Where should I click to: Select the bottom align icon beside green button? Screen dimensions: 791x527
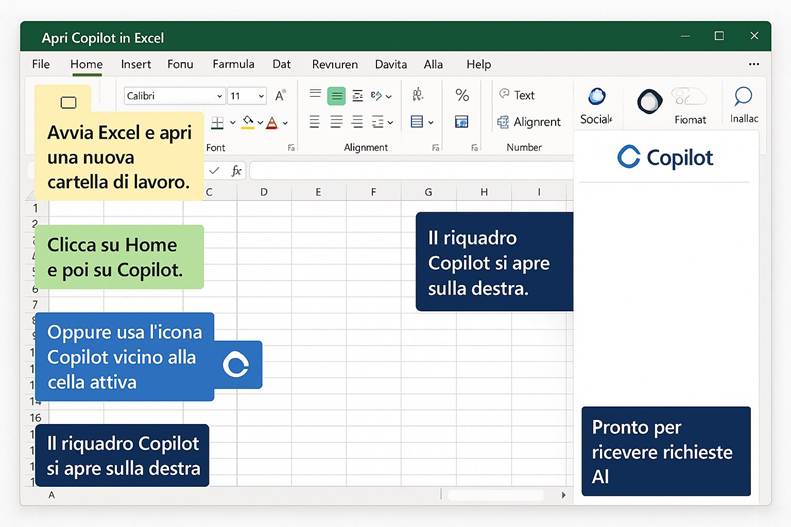coord(358,96)
